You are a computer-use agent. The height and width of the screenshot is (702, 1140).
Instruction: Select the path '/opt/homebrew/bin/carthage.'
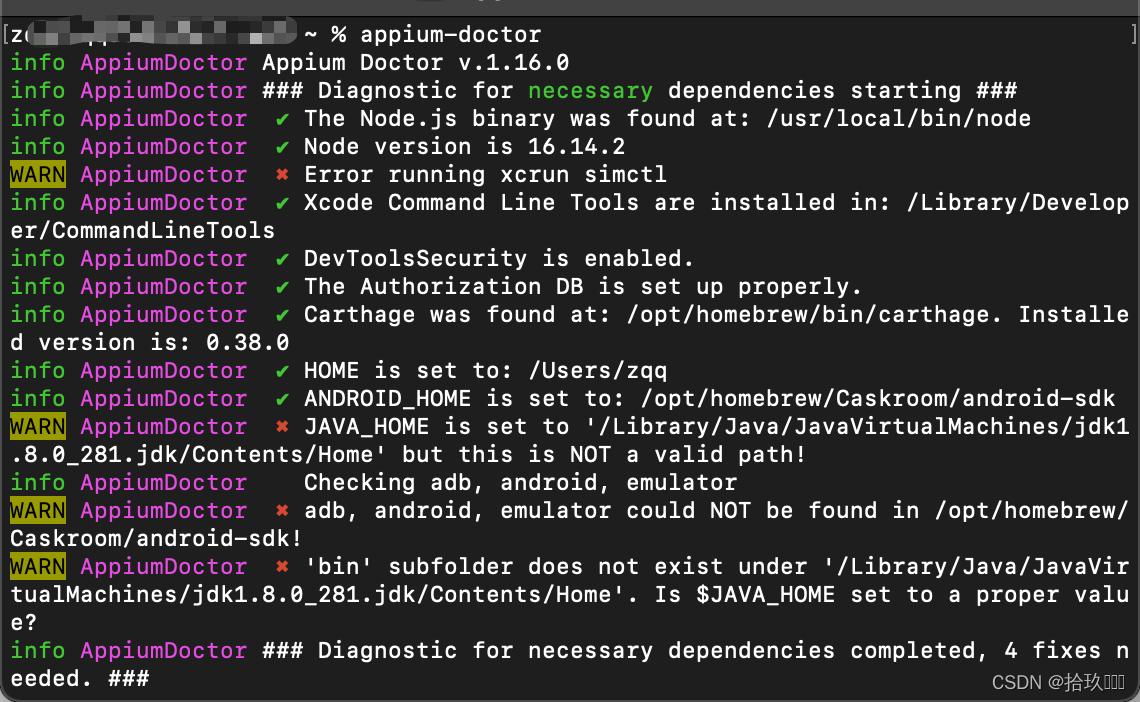tap(814, 315)
